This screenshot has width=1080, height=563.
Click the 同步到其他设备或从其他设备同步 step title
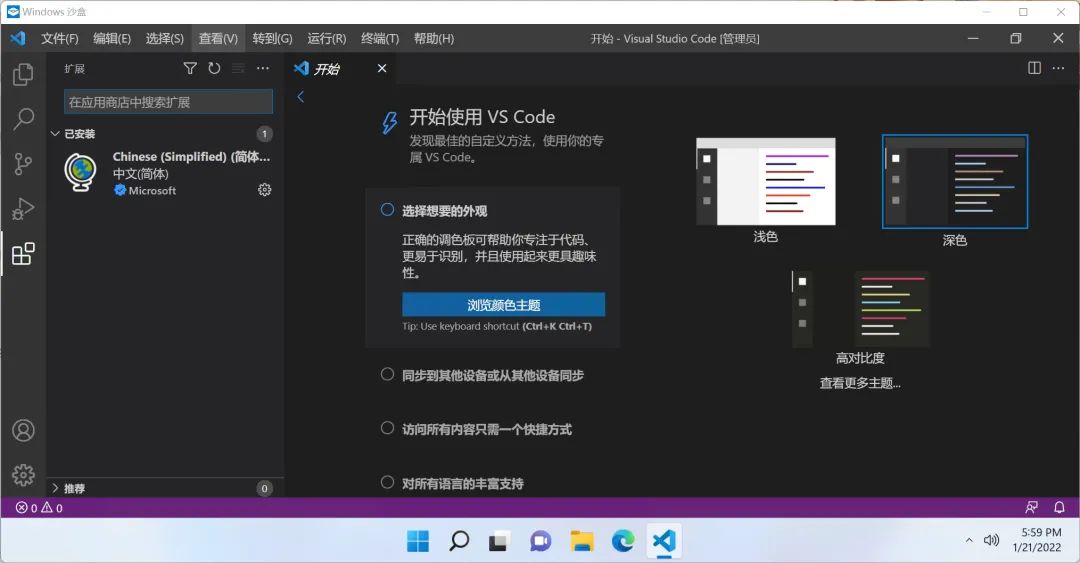tap(493, 376)
